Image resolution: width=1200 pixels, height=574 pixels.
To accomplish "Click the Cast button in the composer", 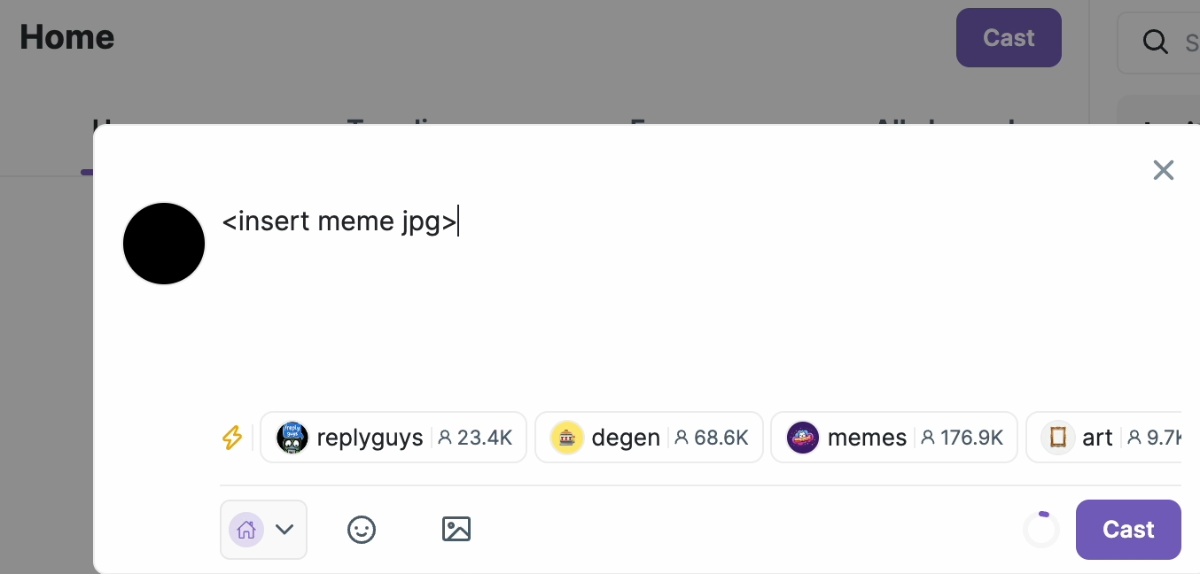I will coord(1128,529).
